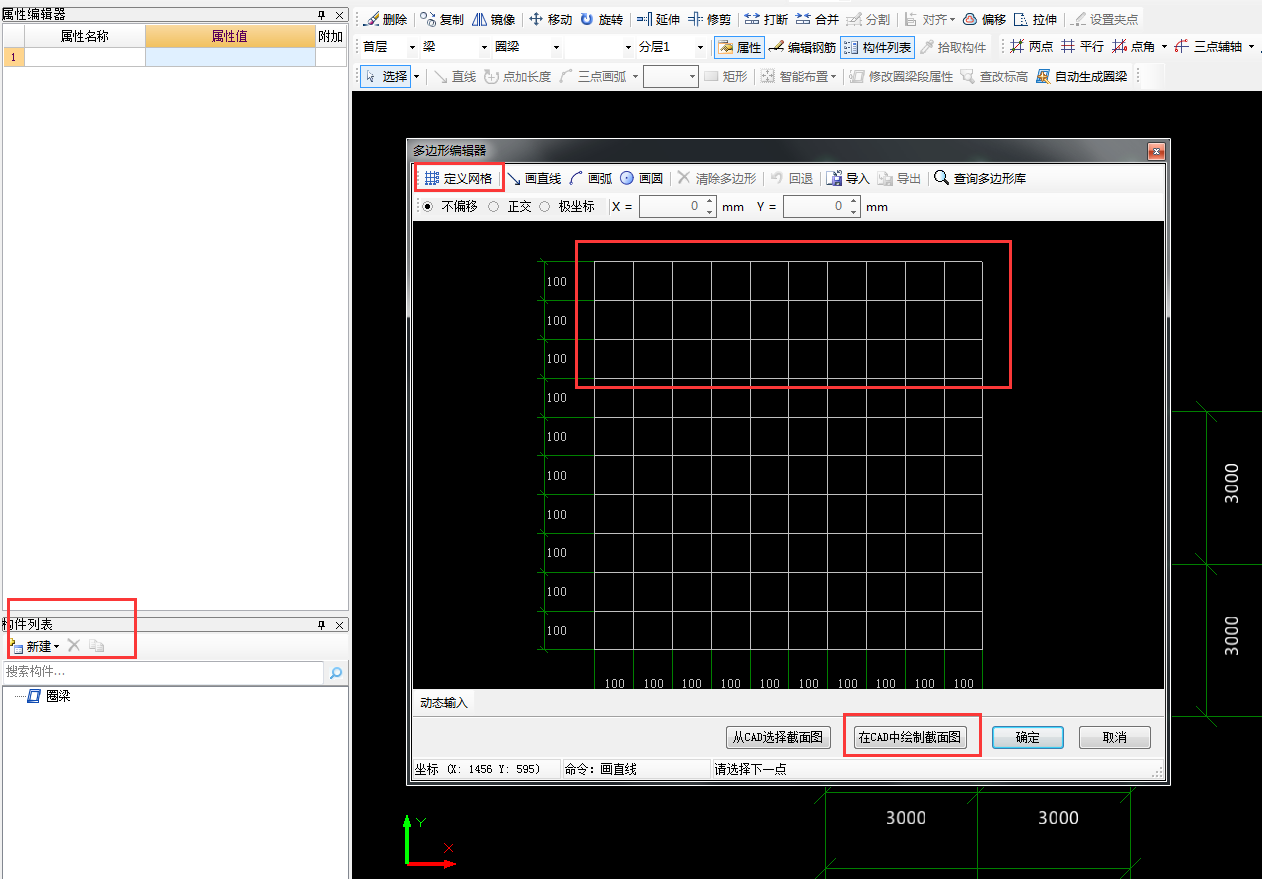Screen dimensions: 1262x879
Task: Activate the 选择 select tool
Action: (385, 76)
